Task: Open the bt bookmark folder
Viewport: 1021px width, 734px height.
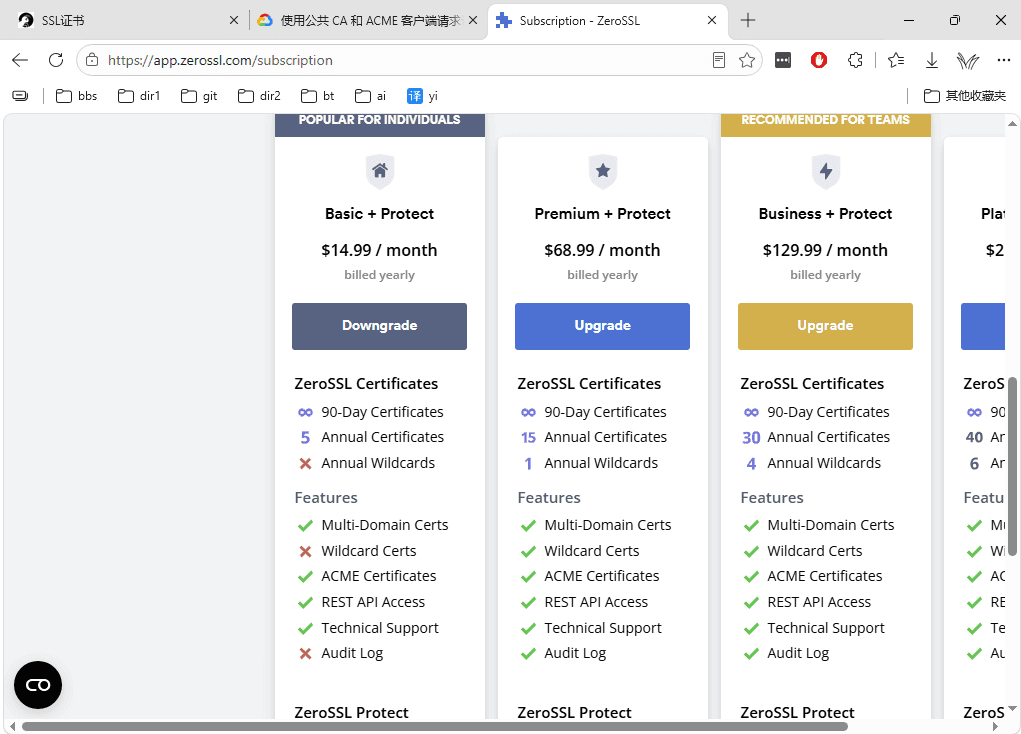Action: click(x=318, y=96)
